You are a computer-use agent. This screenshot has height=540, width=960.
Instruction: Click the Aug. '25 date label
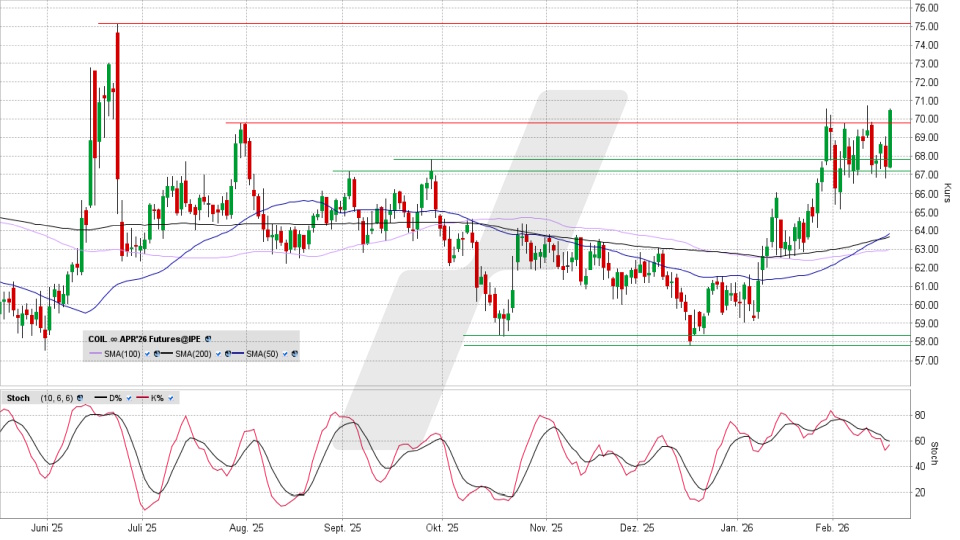[x=246, y=528]
